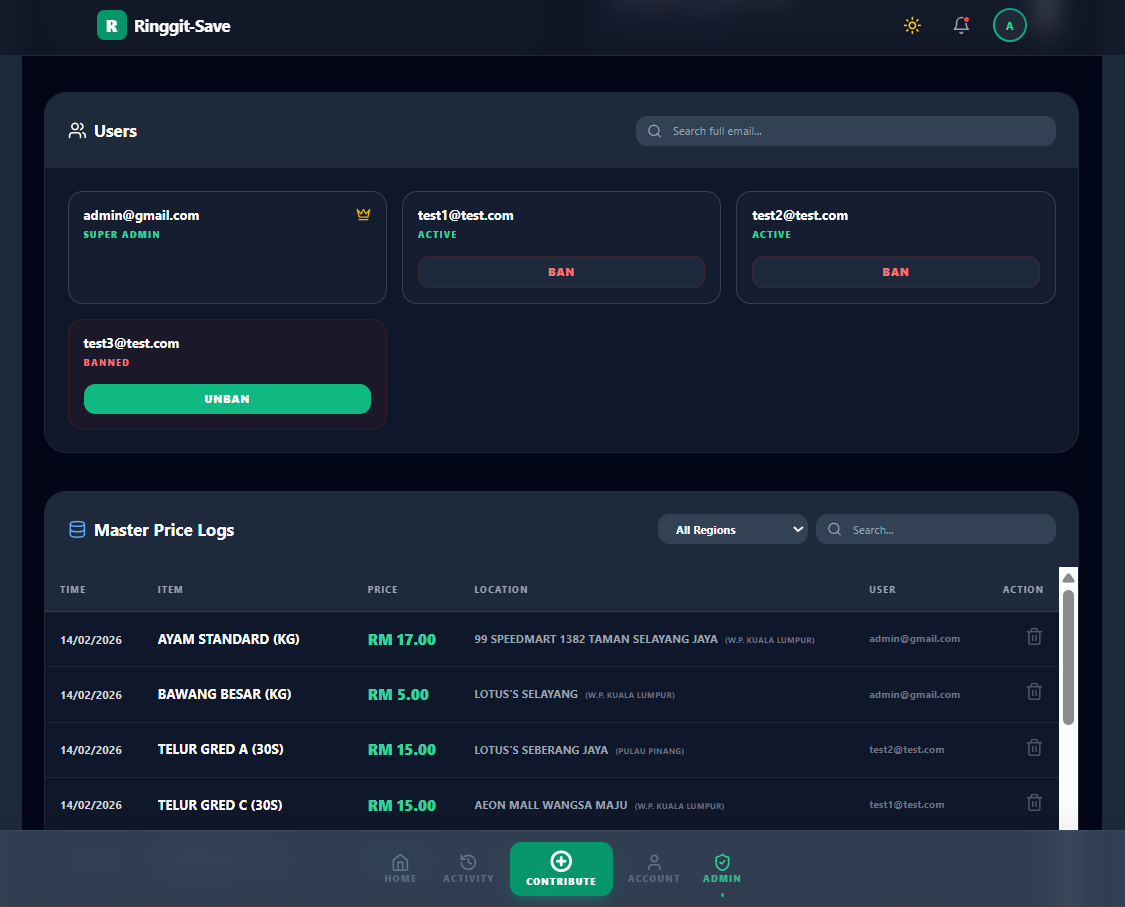Ban user test2@test.com
This screenshot has height=907, width=1125.
(x=895, y=272)
